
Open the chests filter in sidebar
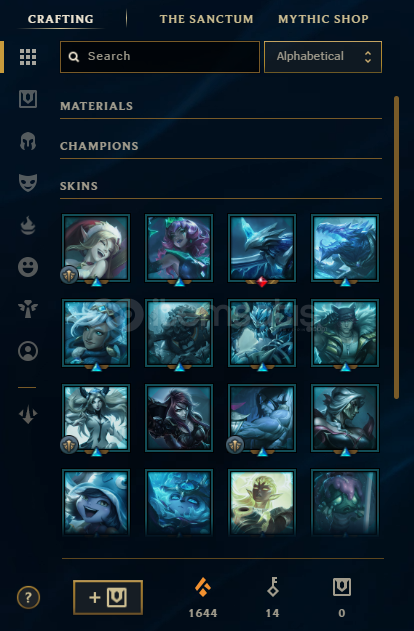coord(28,99)
